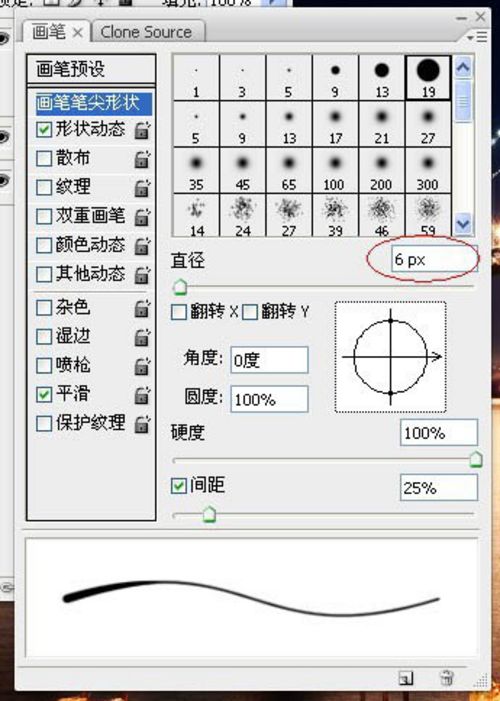Toggle lock icon for 保护纹理
Image resolution: width=500 pixels, height=701 pixels.
click(142, 424)
